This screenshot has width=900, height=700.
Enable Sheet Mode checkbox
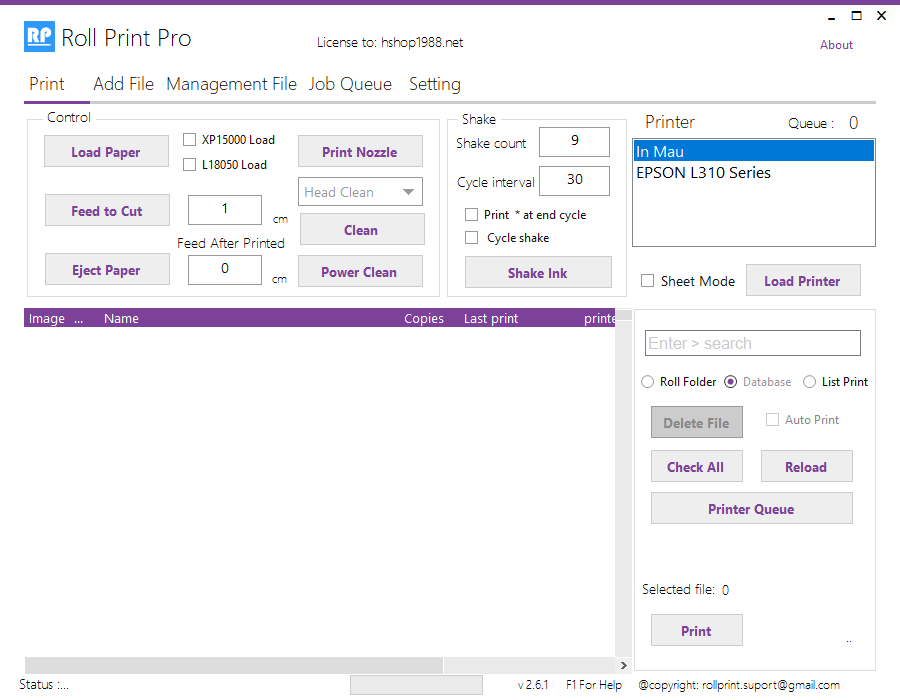coord(648,281)
